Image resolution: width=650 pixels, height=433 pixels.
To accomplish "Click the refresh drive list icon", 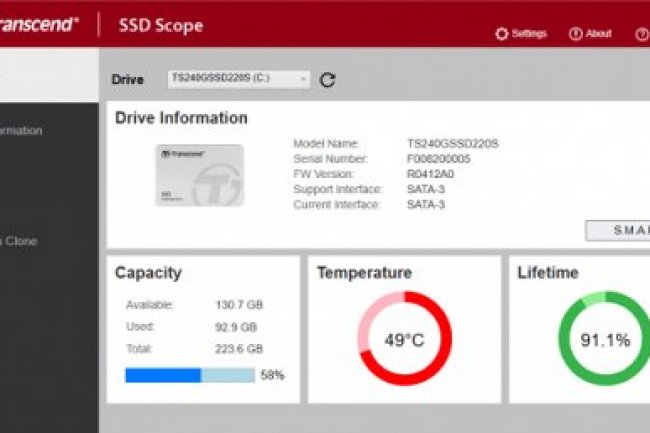I will pyautogui.click(x=327, y=79).
